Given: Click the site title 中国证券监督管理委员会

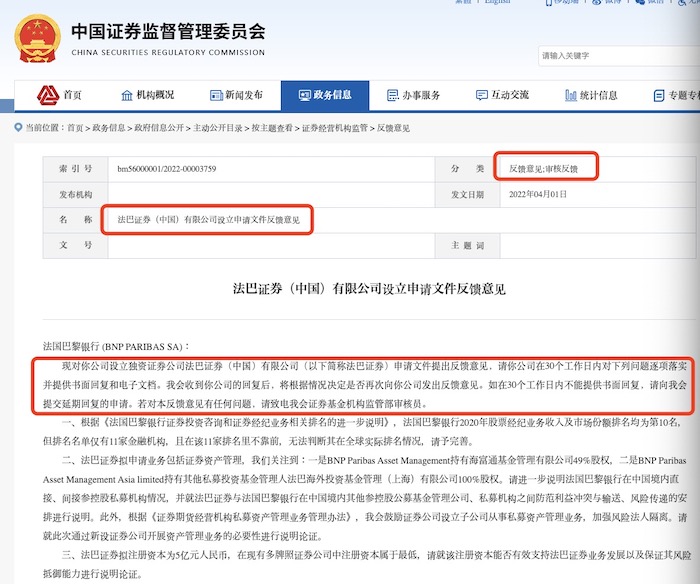Looking at the screenshot, I should pos(168,31).
